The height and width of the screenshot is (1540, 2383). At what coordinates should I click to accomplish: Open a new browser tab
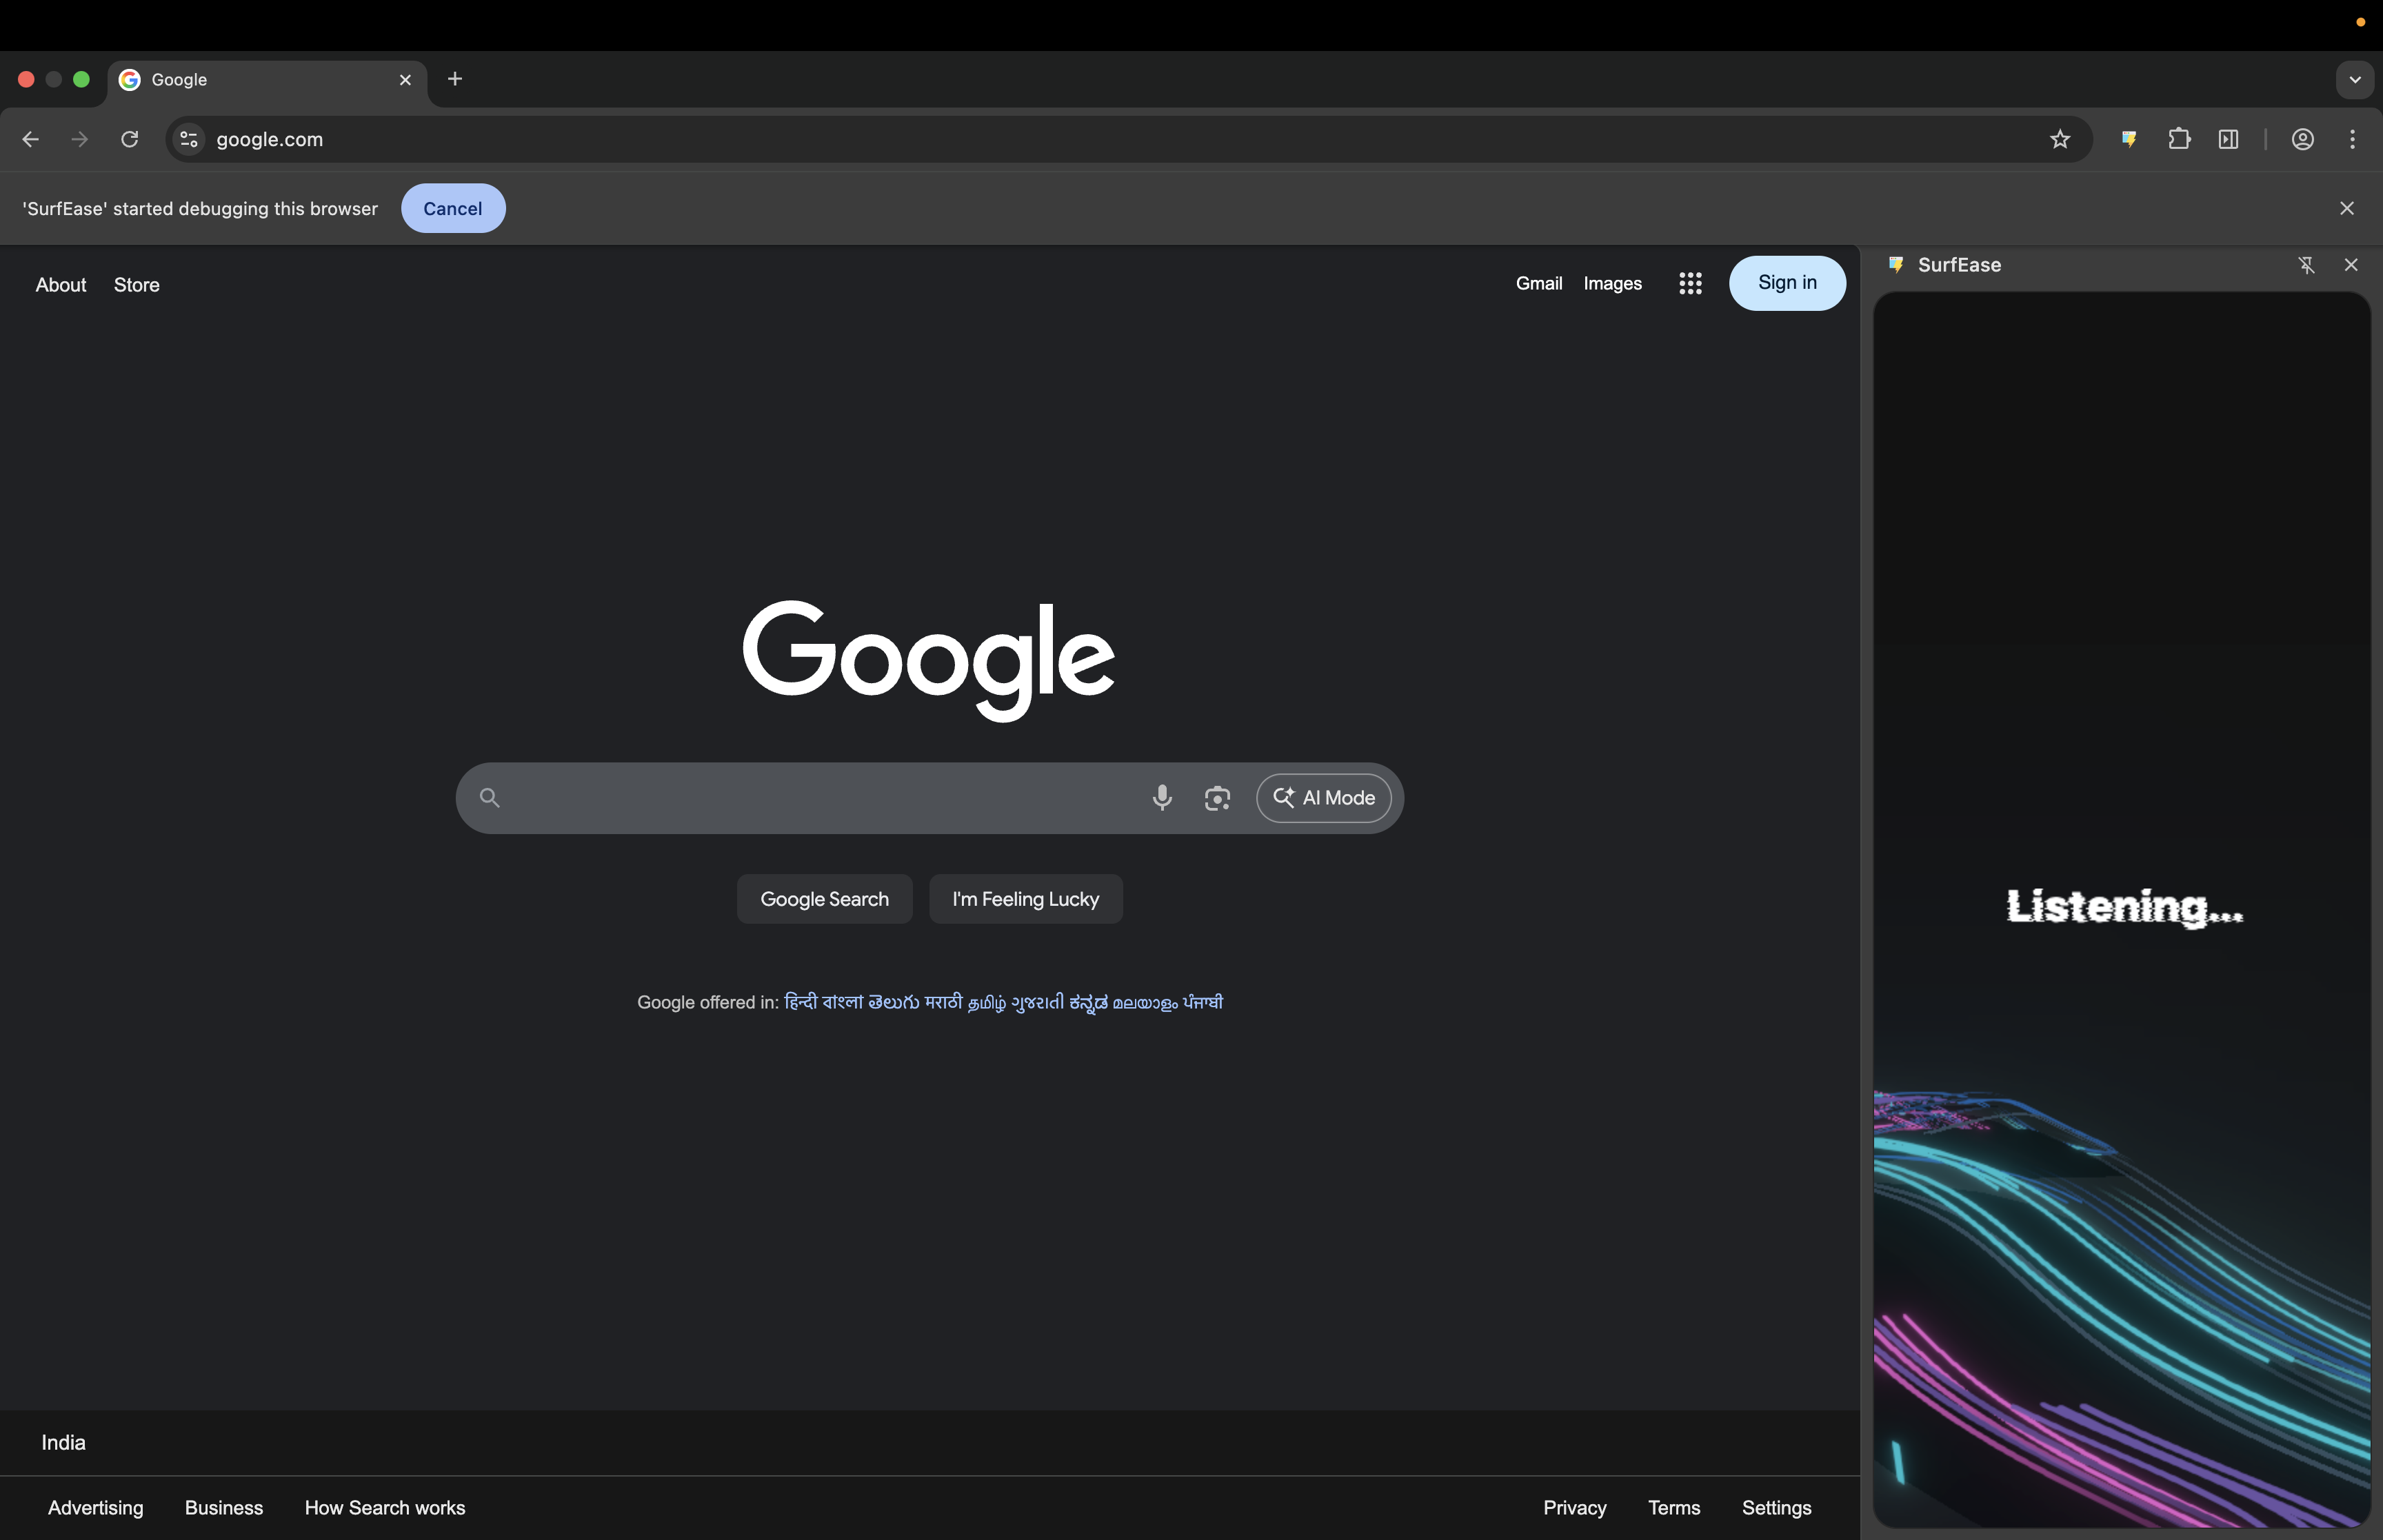(455, 79)
